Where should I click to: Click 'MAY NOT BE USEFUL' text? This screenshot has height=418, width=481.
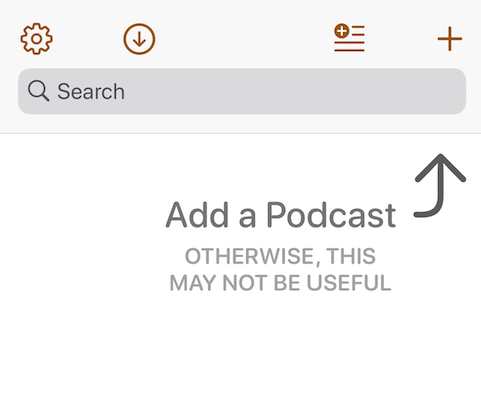click(x=280, y=283)
